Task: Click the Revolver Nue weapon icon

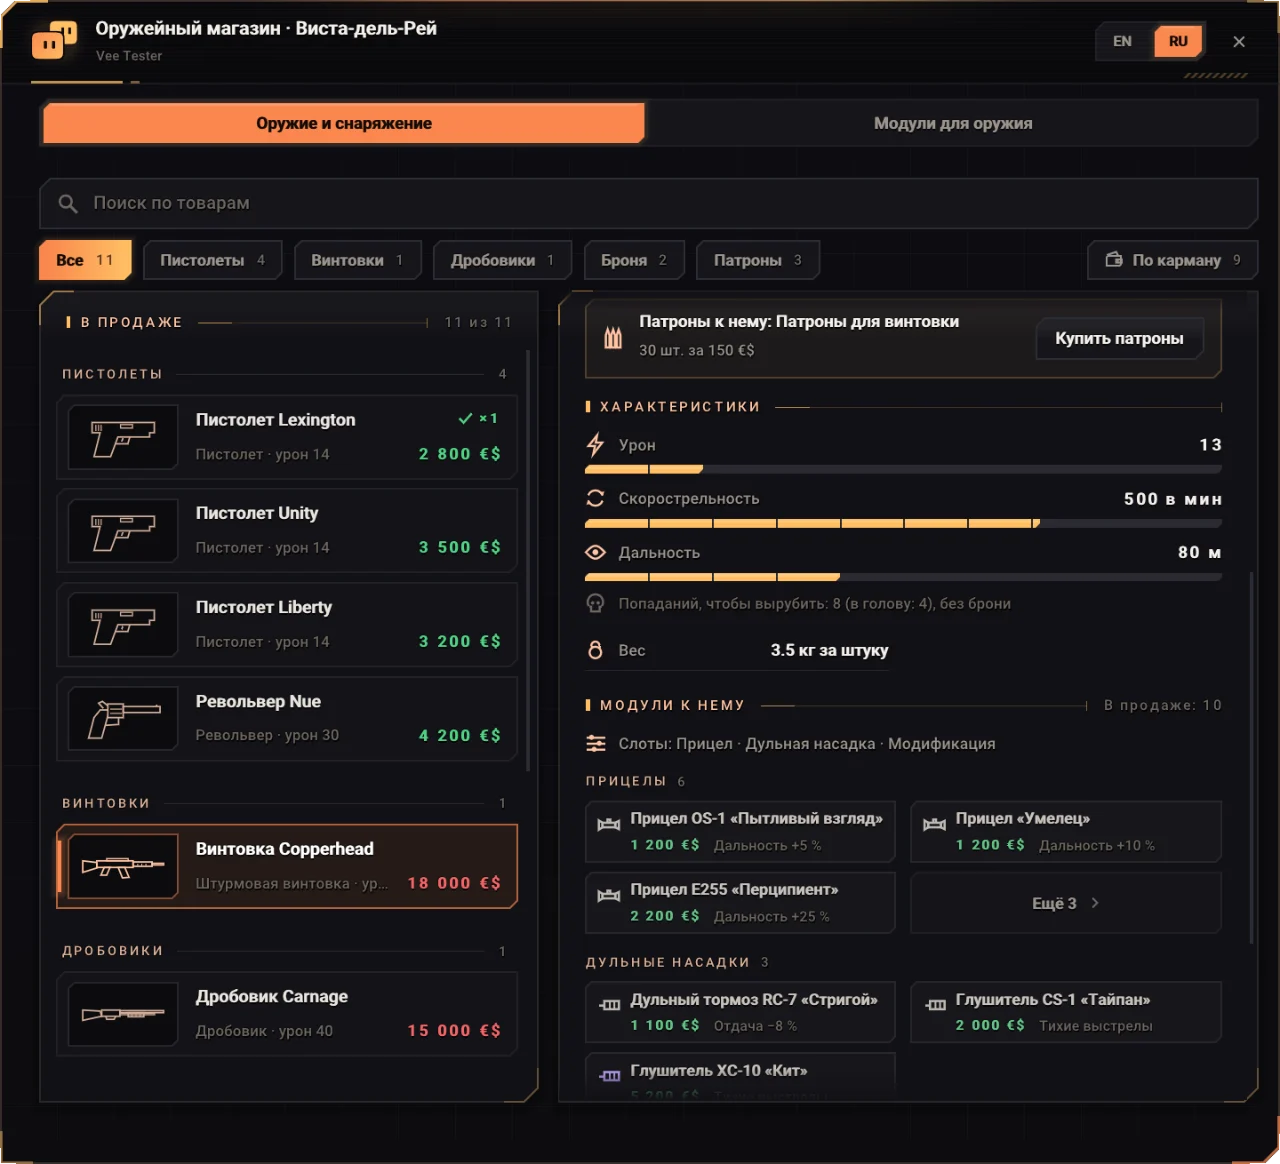Action: (x=123, y=719)
